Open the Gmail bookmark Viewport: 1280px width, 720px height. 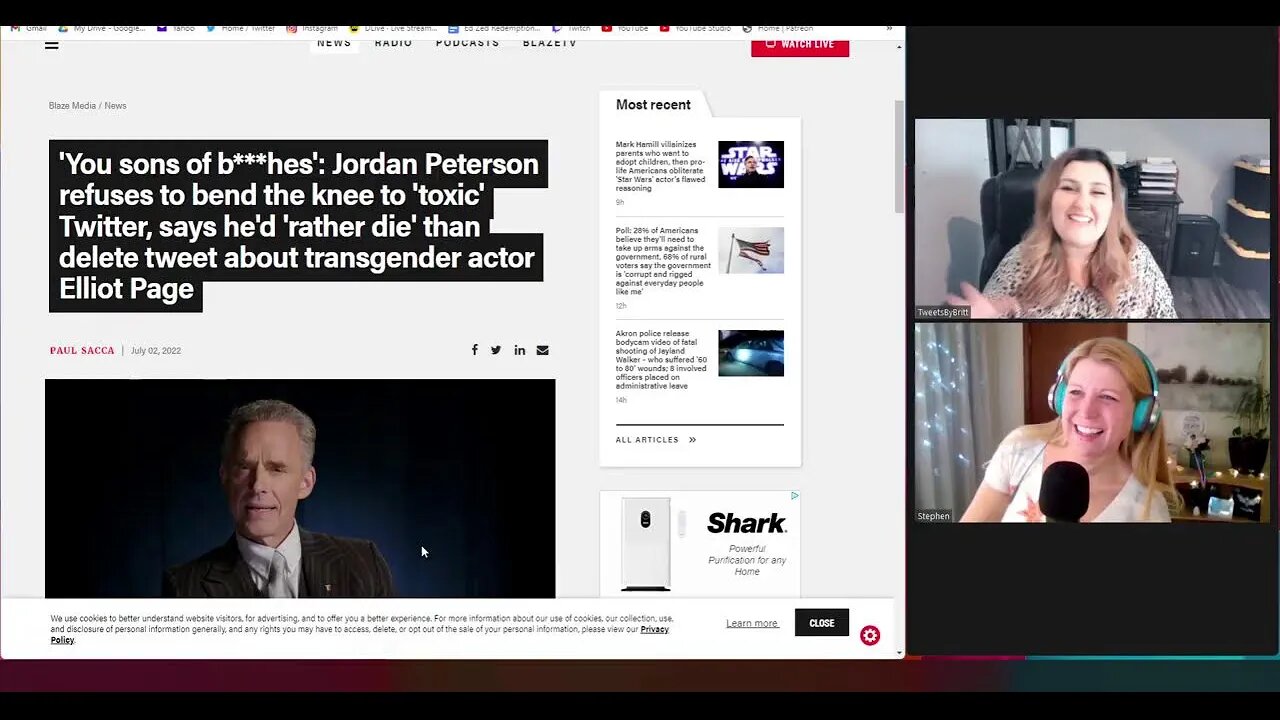pos(27,29)
